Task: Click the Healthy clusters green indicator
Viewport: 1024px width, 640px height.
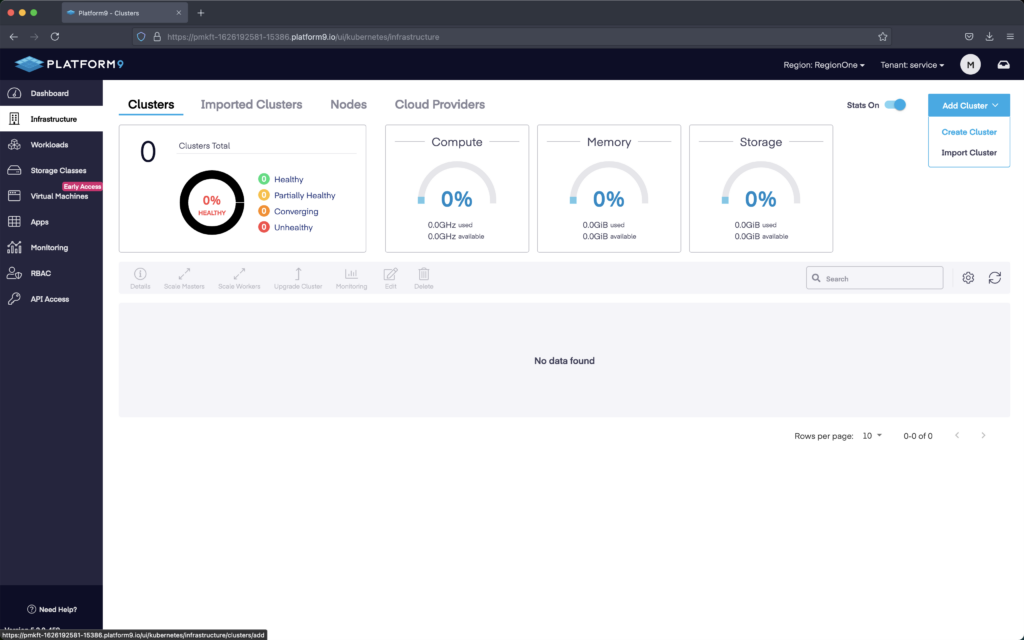Action: click(x=264, y=179)
